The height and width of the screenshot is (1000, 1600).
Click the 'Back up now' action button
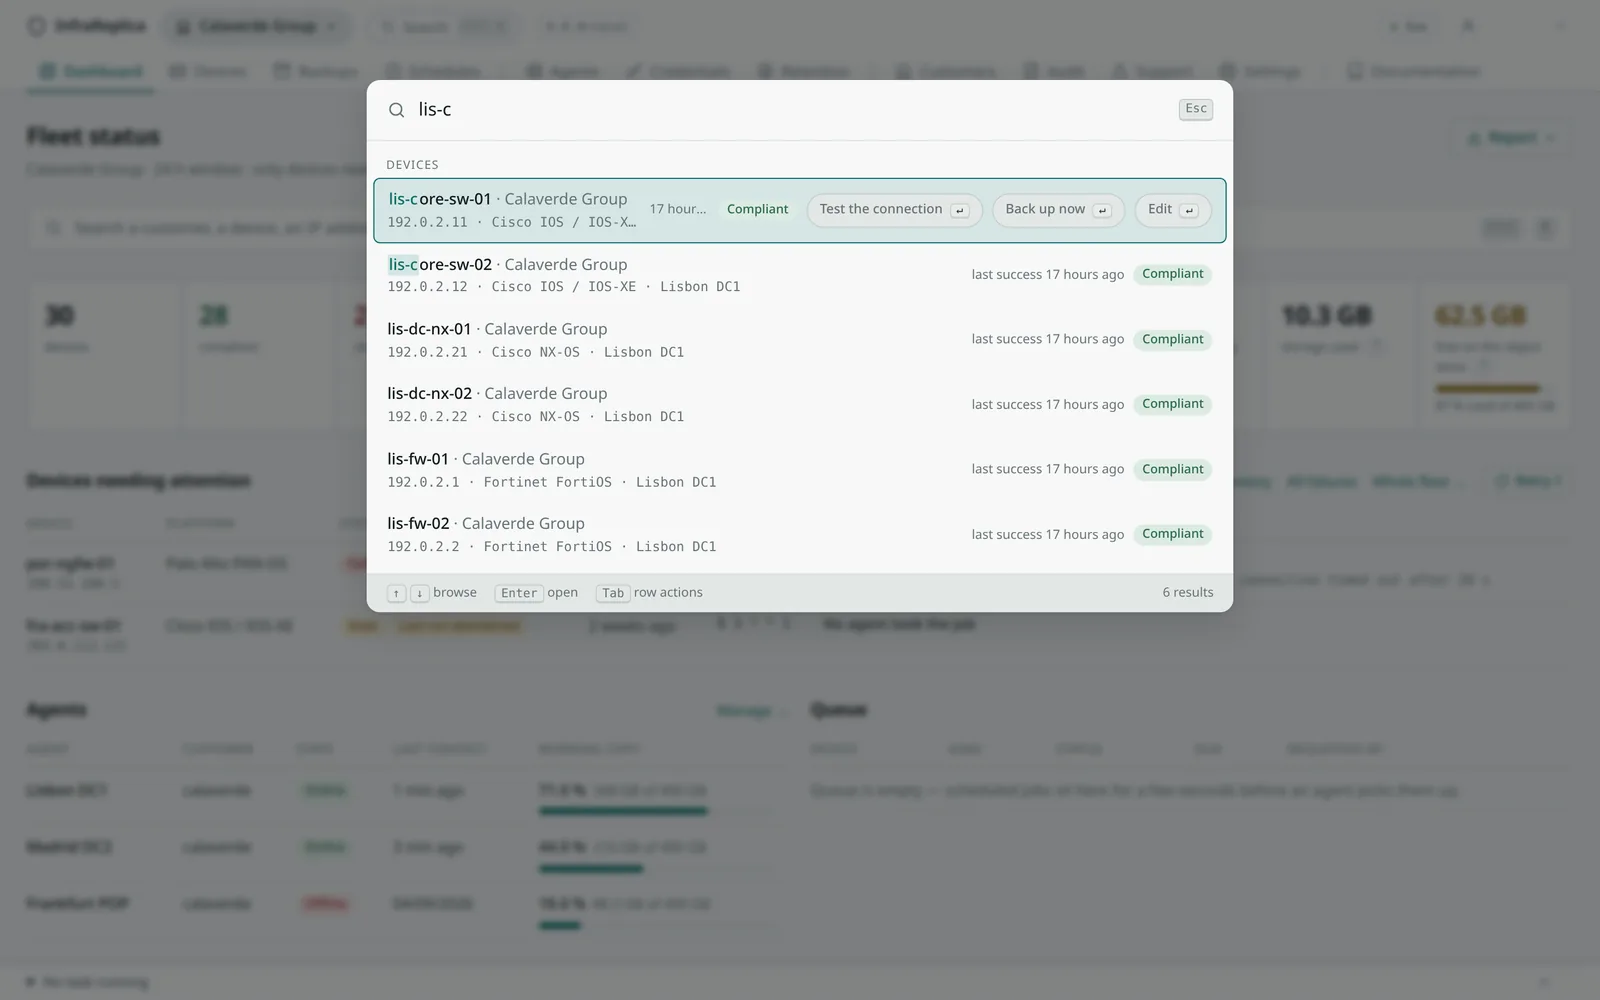point(1058,209)
